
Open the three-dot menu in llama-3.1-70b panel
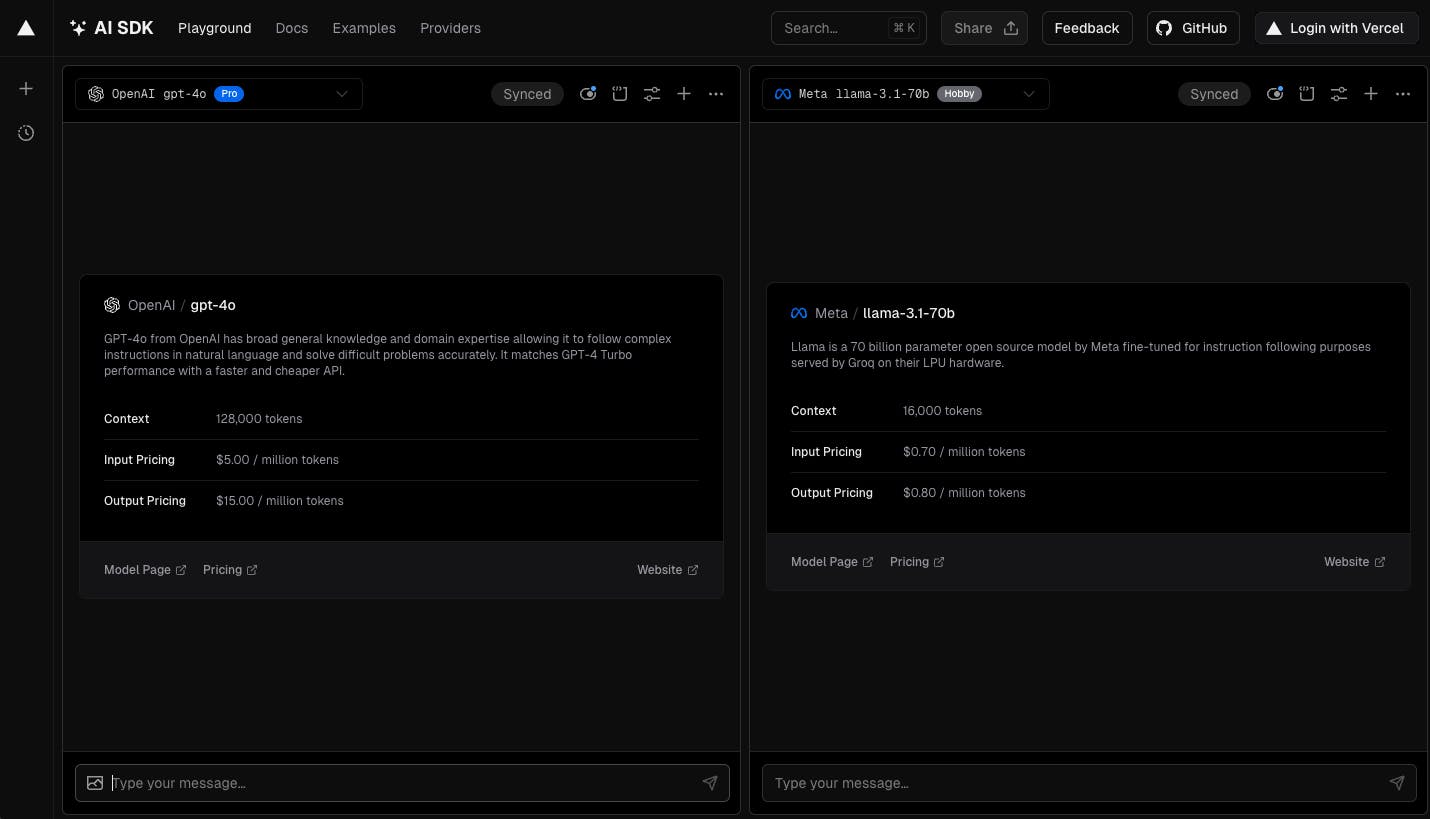pos(1403,94)
